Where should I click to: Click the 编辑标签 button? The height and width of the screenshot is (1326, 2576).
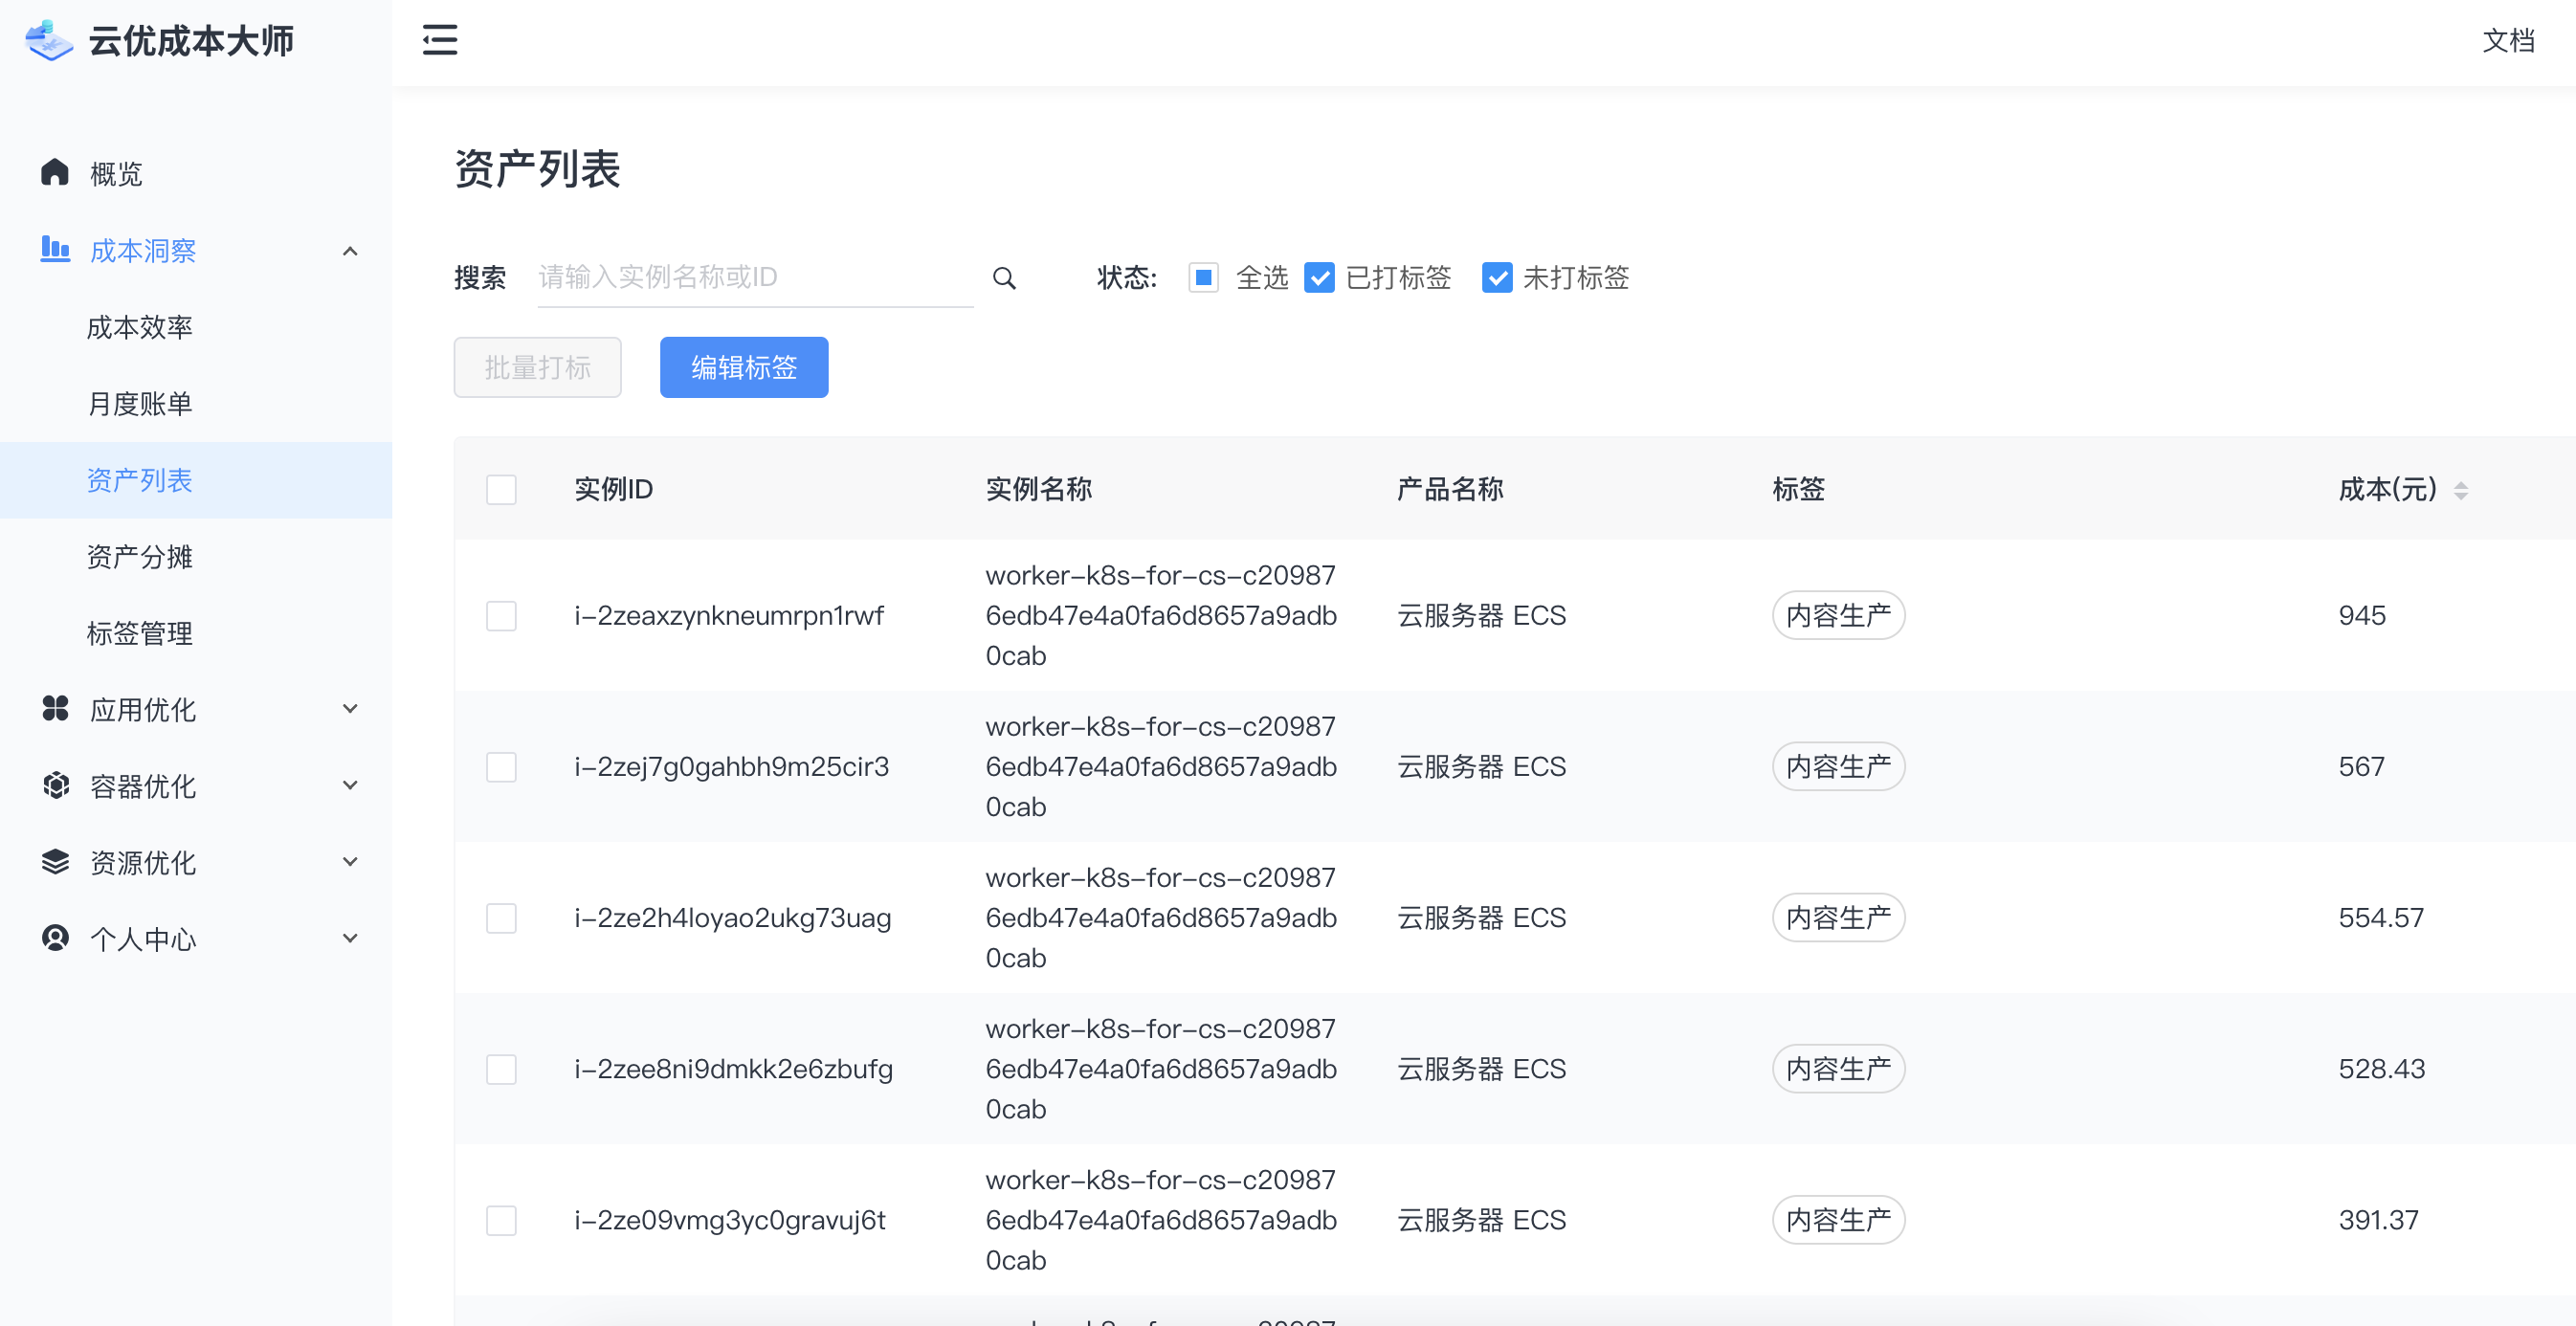[x=743, y=367]
